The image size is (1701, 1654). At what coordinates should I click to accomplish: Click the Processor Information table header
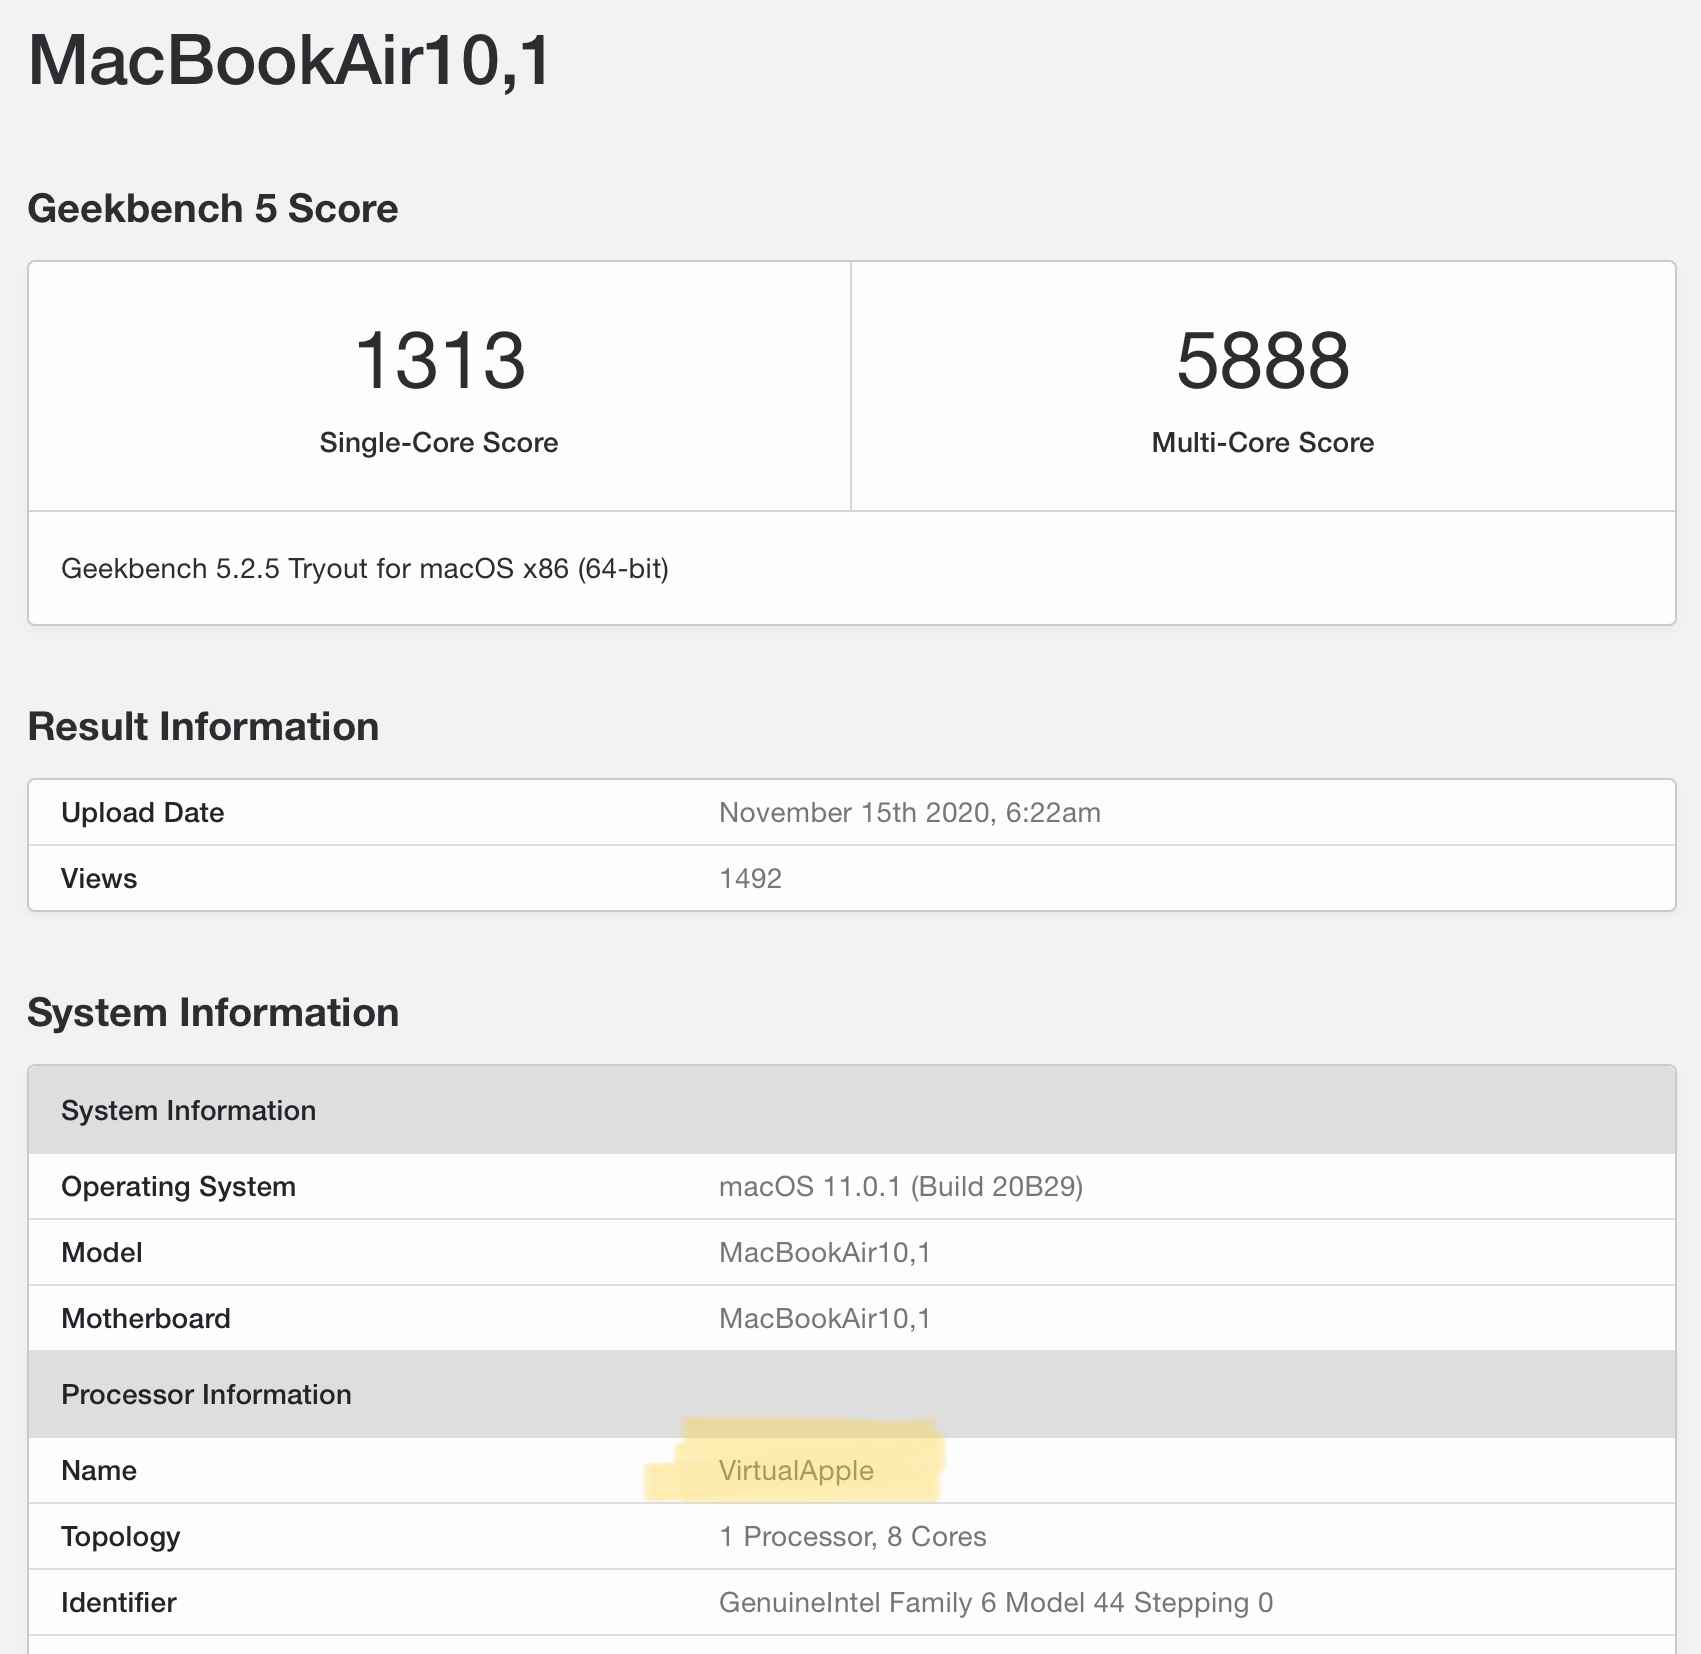[852, 1394]
